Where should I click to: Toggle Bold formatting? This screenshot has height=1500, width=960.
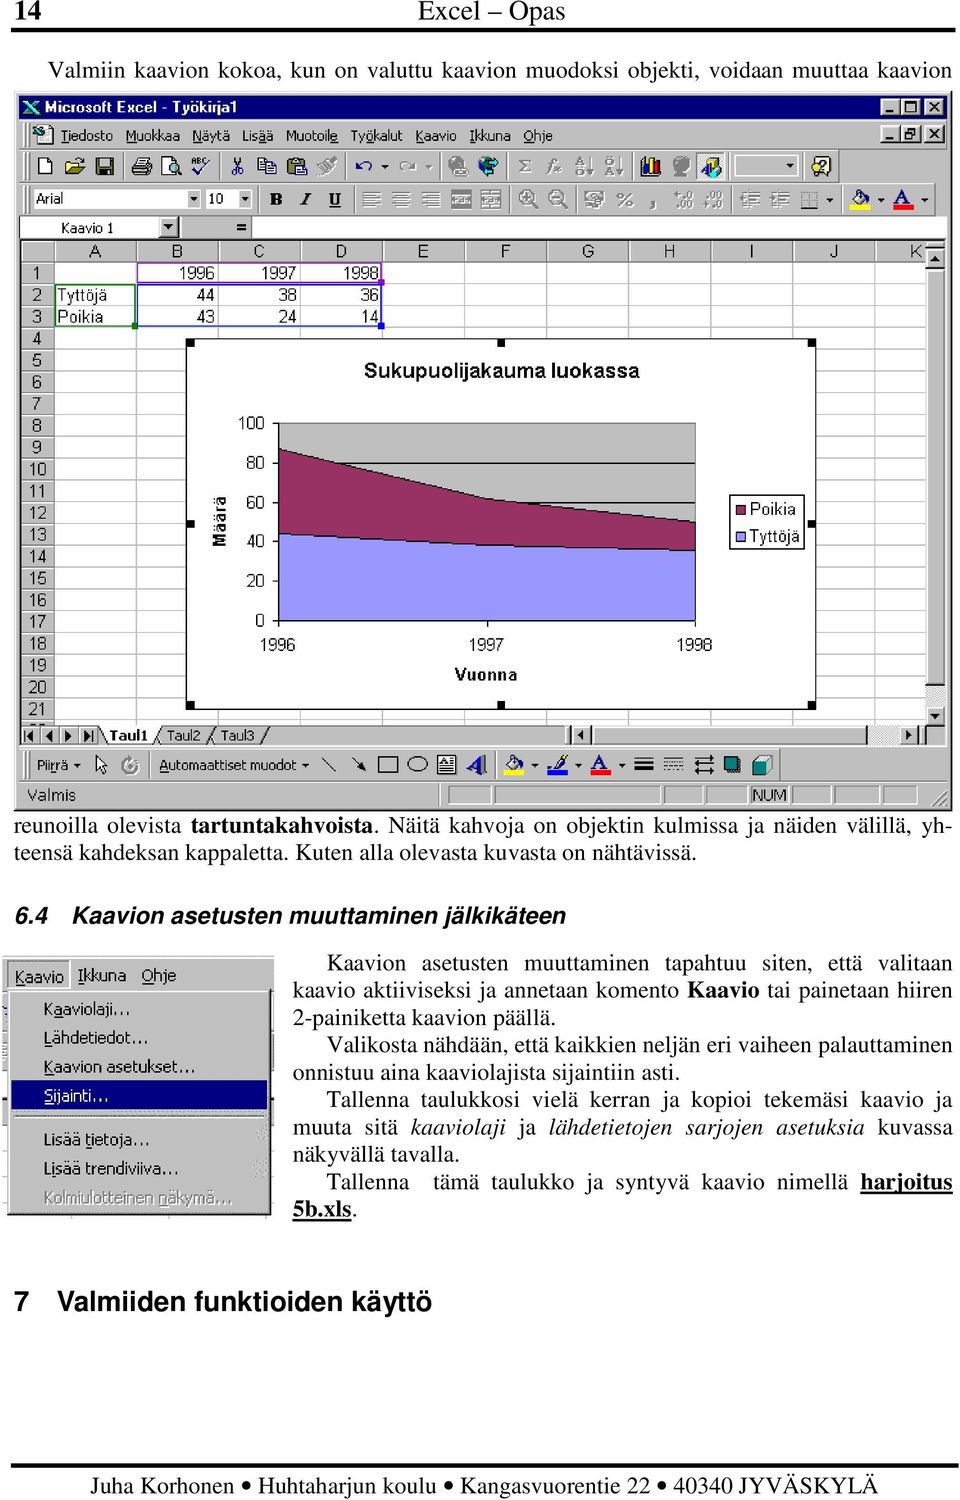[276, 199]
